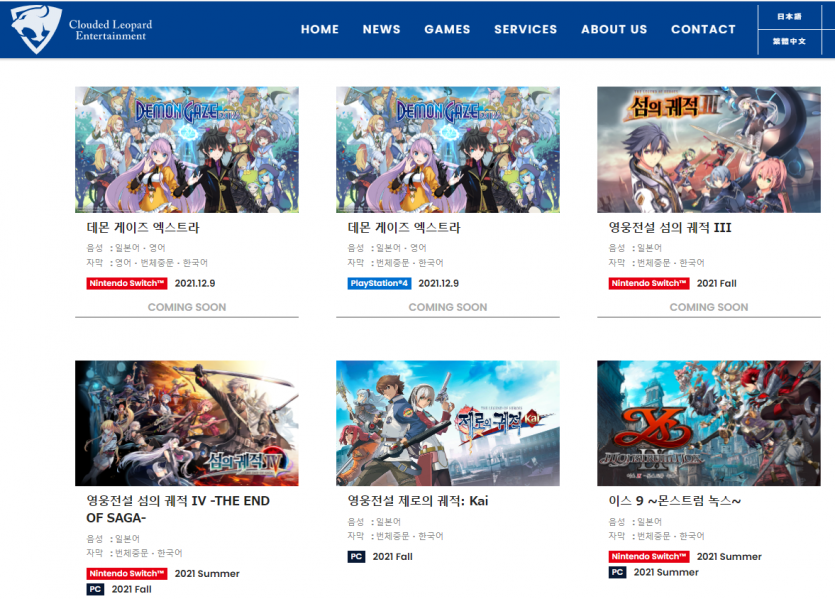Click 데몬 게이즈 엑스트라 title with Switch badge
Viewport: 835px width, 599px height.
[143, 228]
